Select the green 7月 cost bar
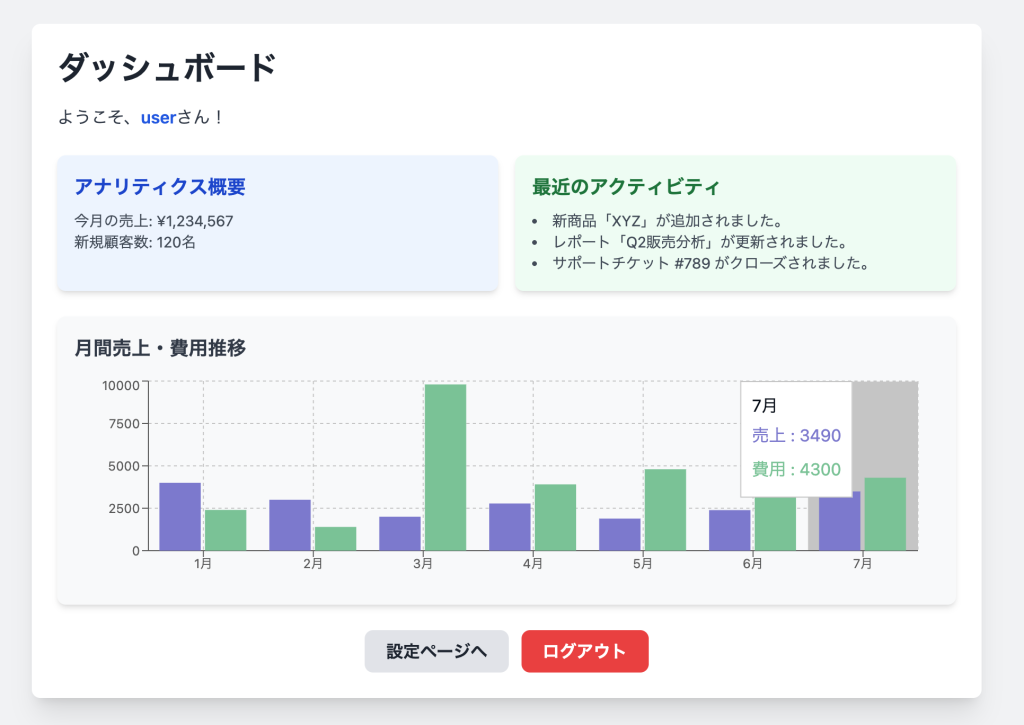Viewport: 1024px width, 725px height. [885, 514]
